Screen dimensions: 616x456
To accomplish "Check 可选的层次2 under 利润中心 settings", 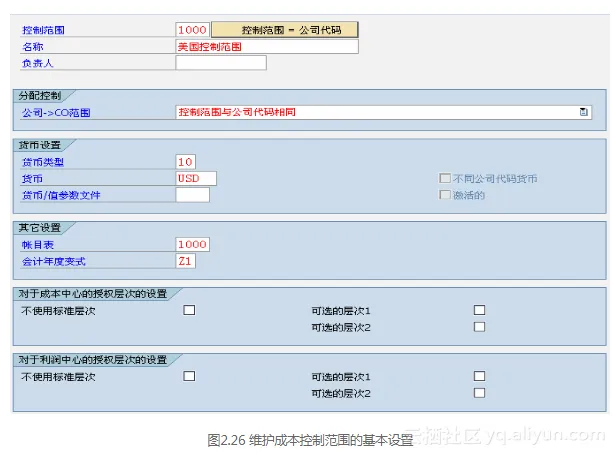I will tap(479, 393).
